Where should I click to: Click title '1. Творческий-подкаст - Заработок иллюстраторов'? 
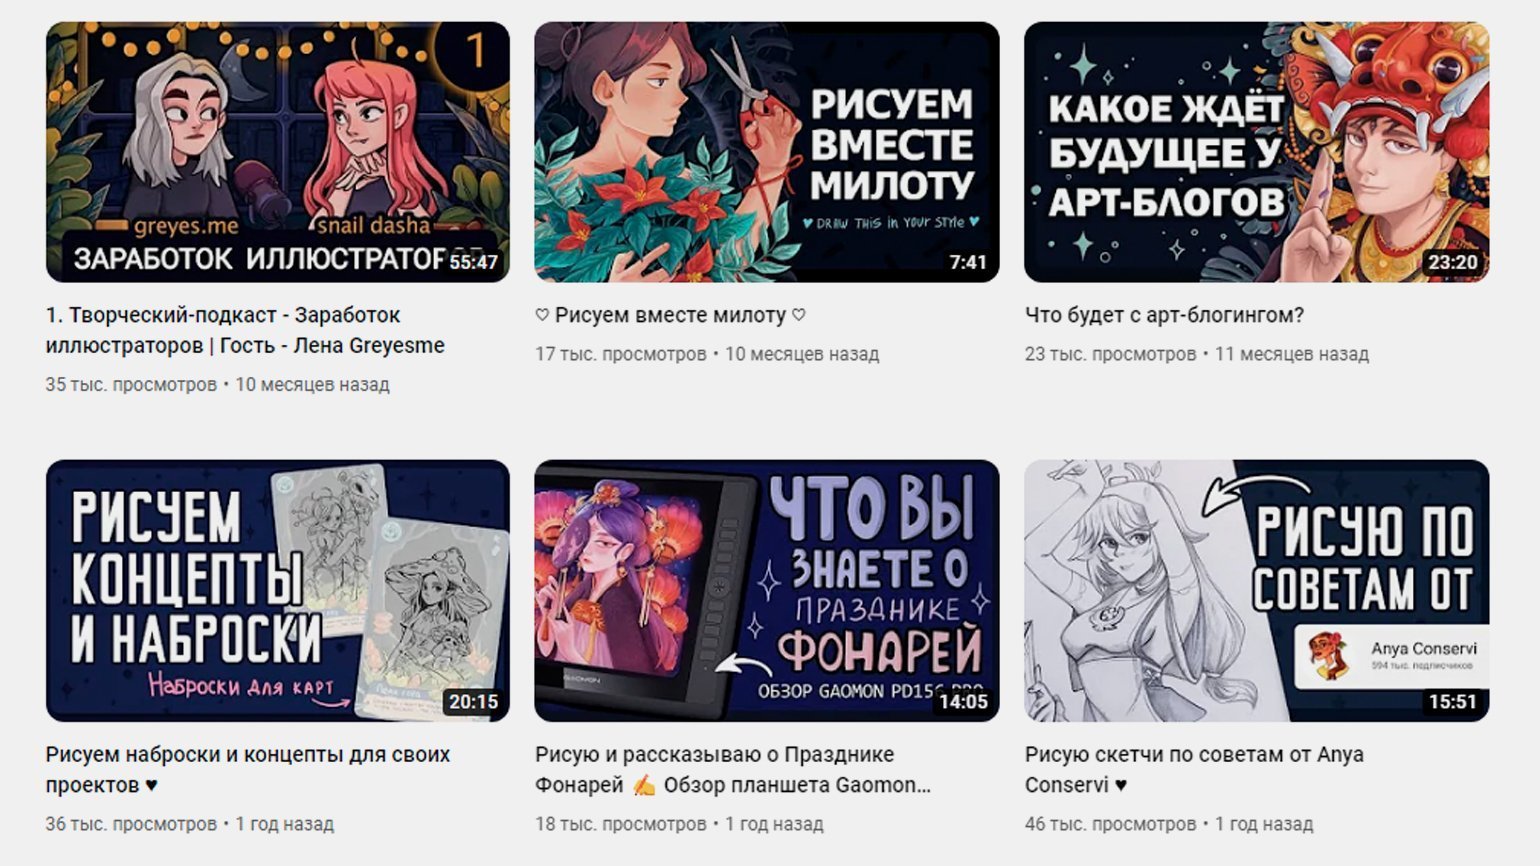[x=245, y=330]
